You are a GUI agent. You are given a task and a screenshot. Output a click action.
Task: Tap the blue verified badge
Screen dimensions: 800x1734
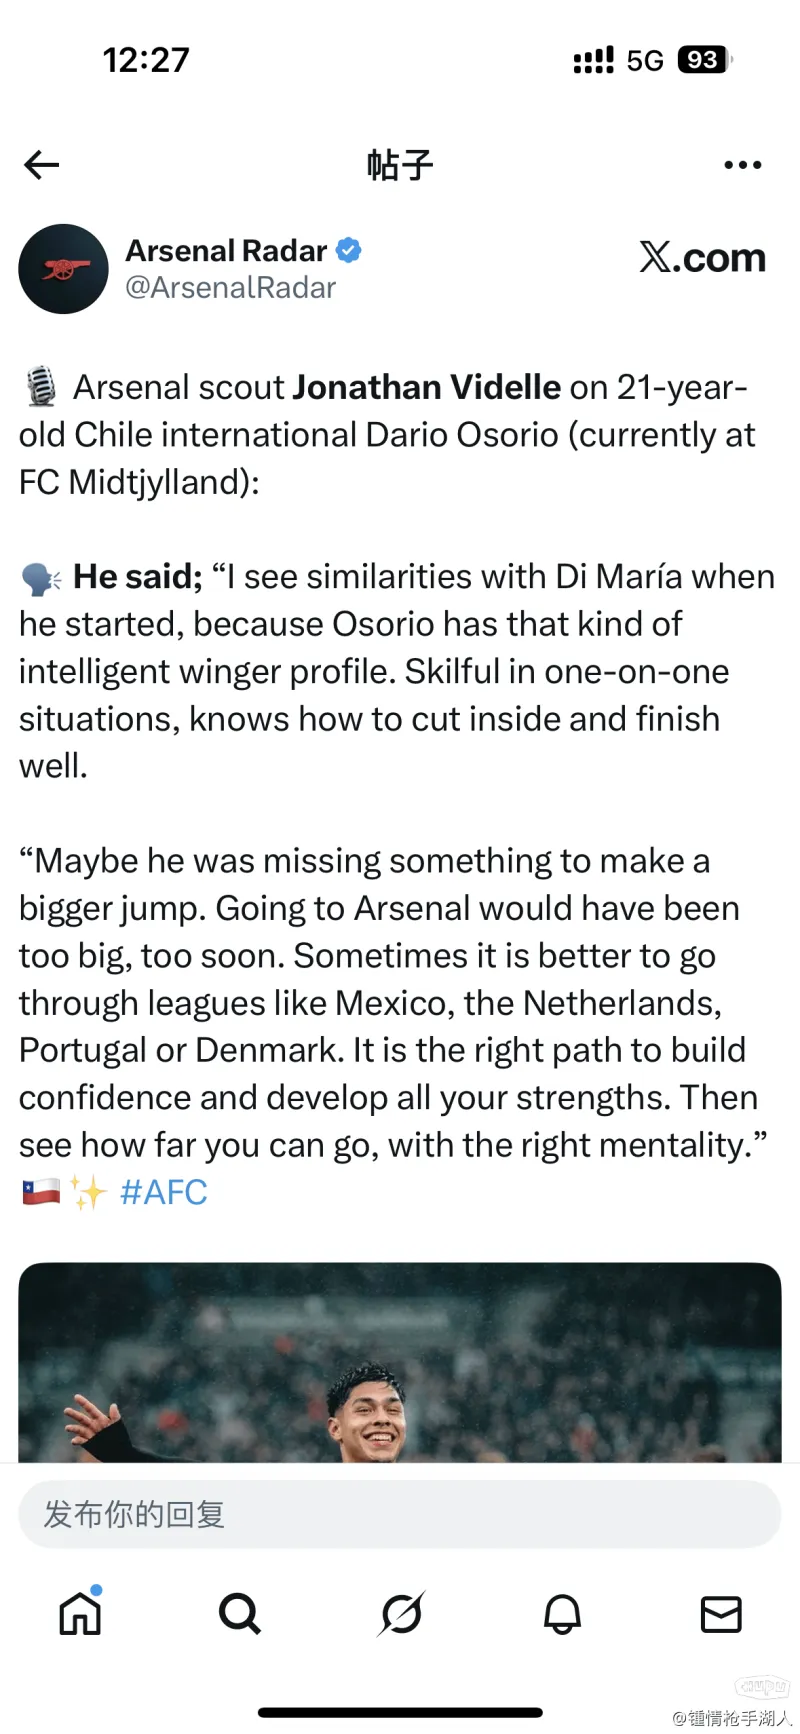tap(348, 250)
